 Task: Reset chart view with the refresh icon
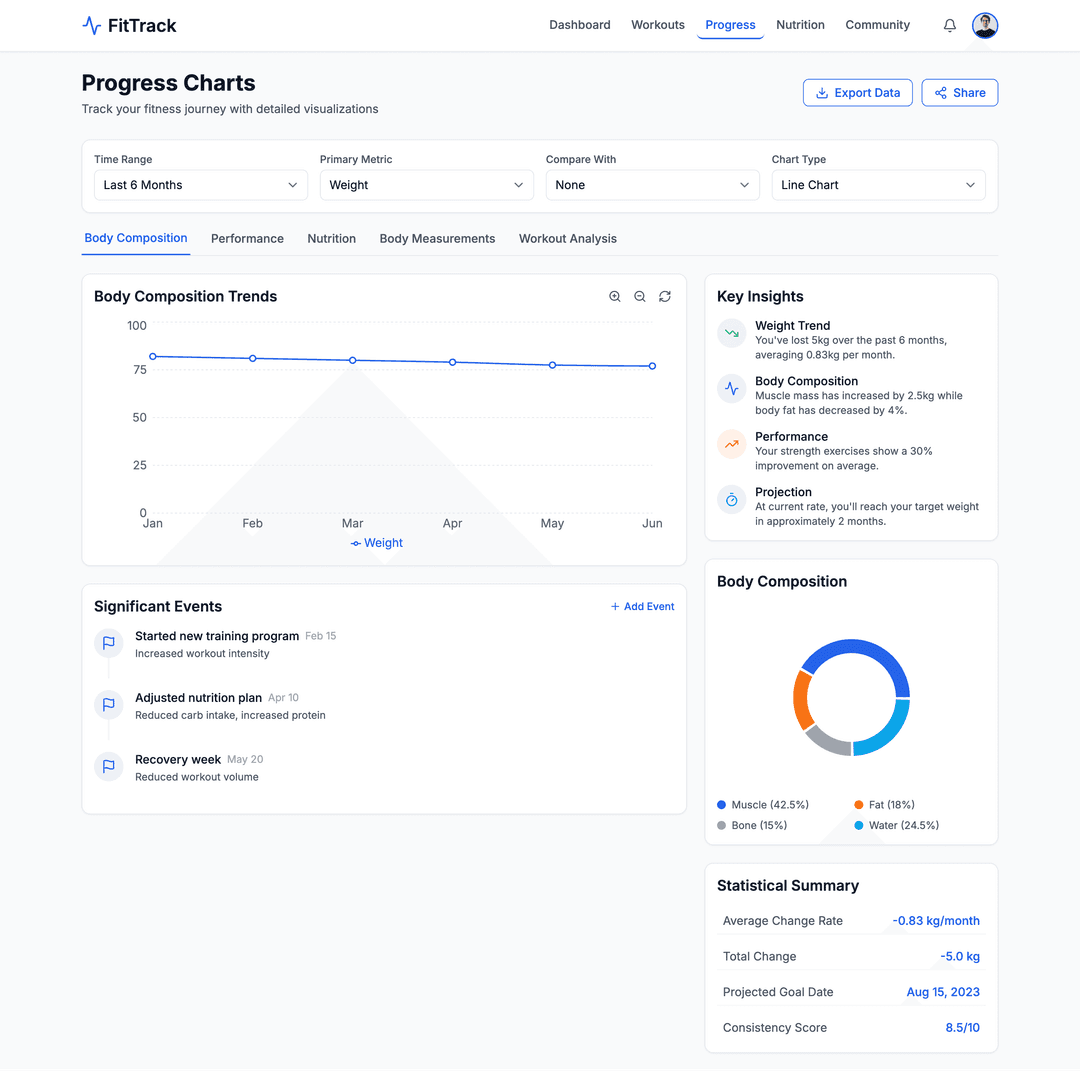coord(665,297)
